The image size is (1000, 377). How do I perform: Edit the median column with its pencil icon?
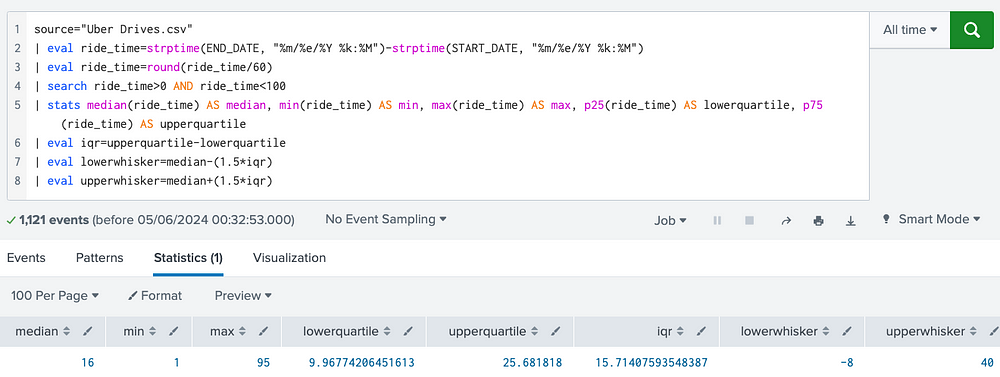pyautogui.click(x=88, y=331)
